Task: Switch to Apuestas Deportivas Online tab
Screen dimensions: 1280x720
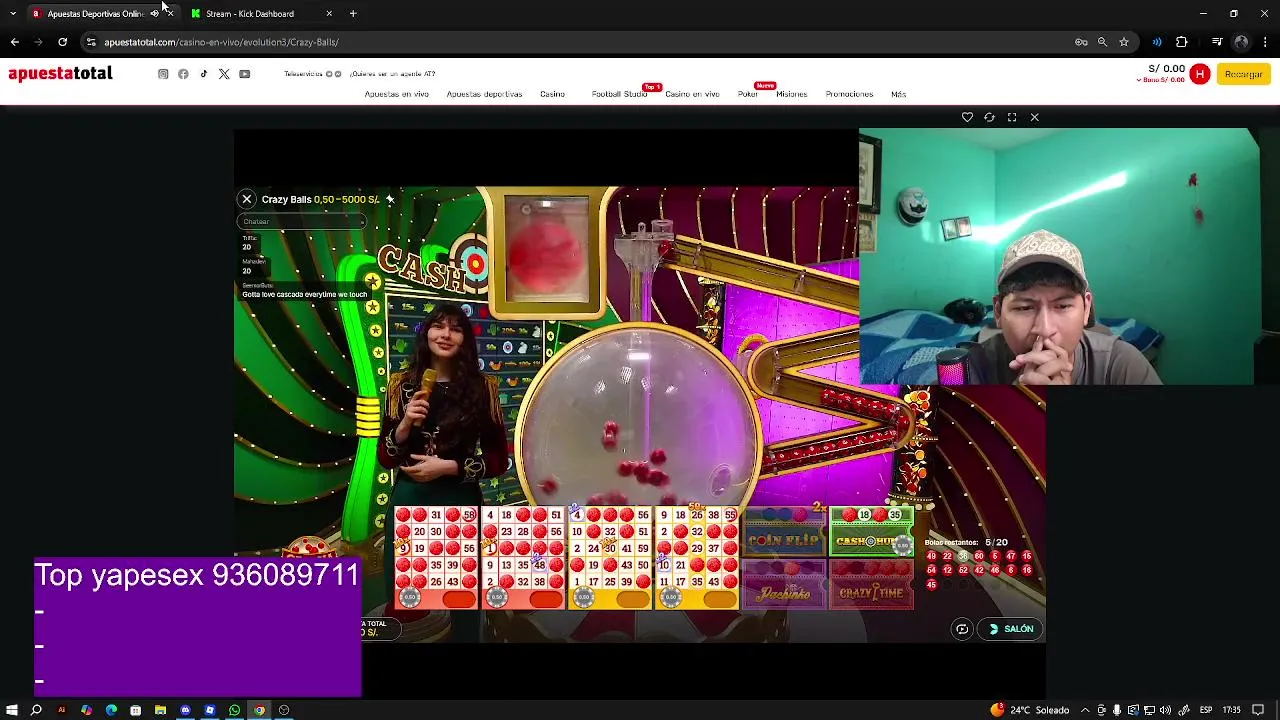Action: pyautogui.click(x=95, y=14)
